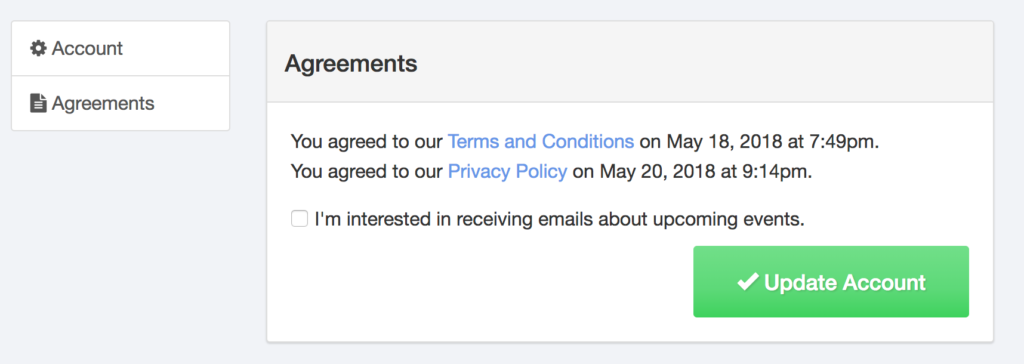Open the Terms and Conditions link
Image resolution: width=1024 pixels, height=364 pixels.
541,142
